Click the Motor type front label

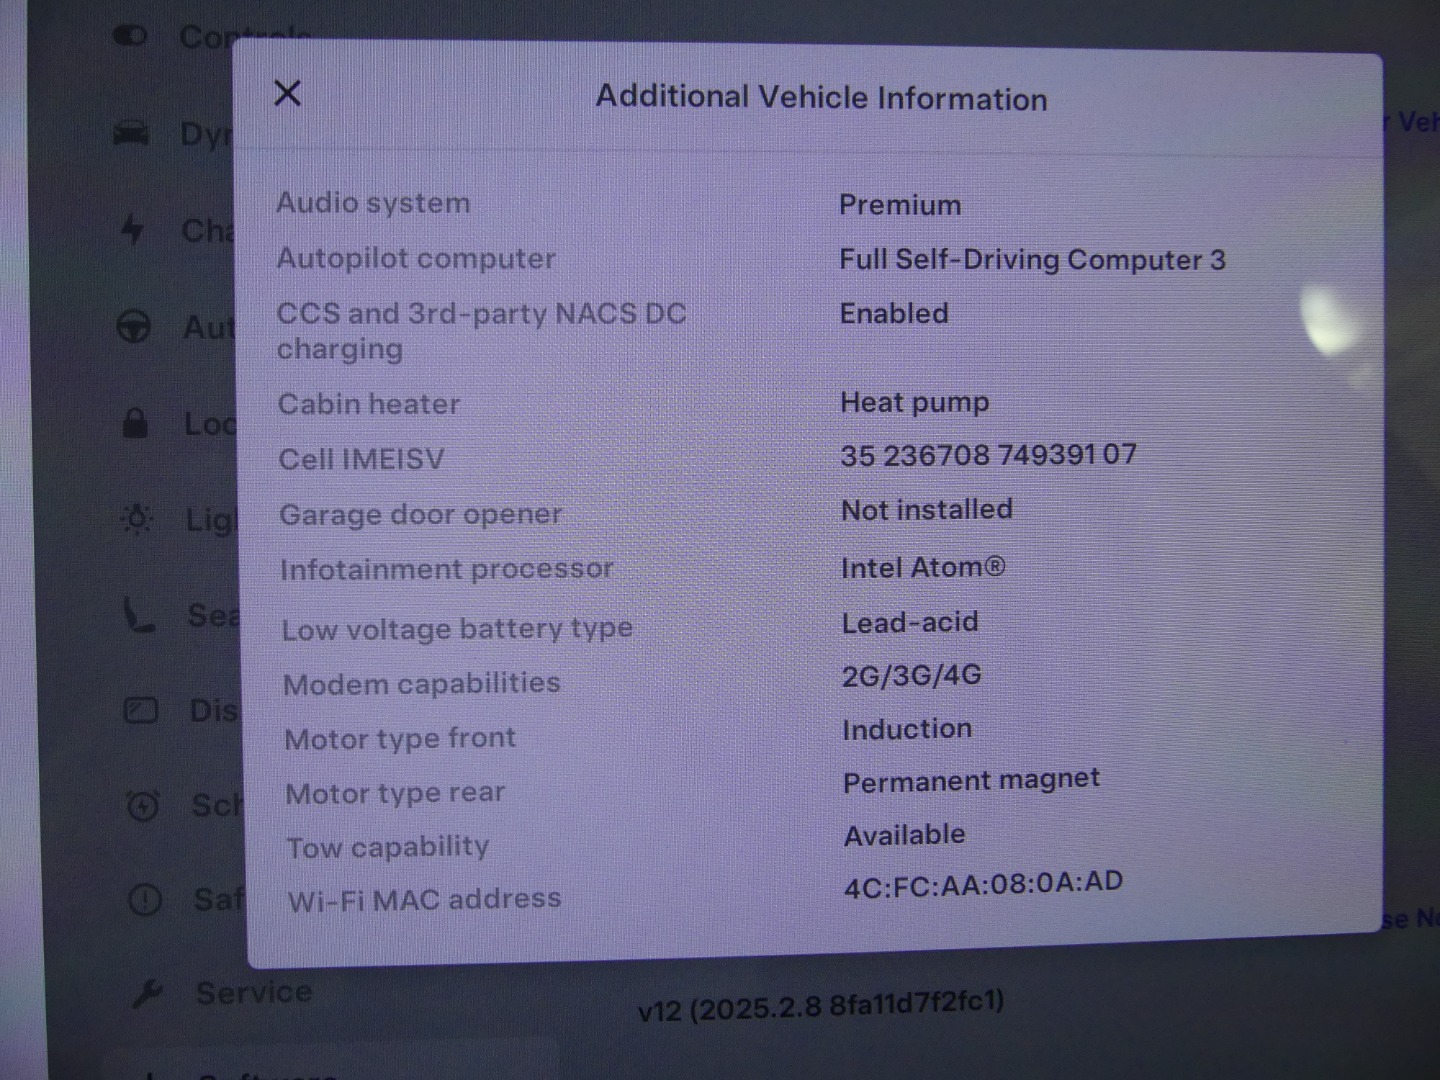coord(400,739)
